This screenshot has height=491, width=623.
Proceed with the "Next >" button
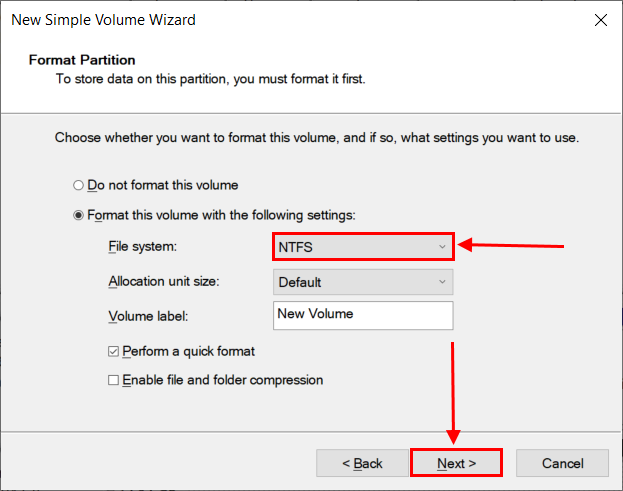click(457, 463)
